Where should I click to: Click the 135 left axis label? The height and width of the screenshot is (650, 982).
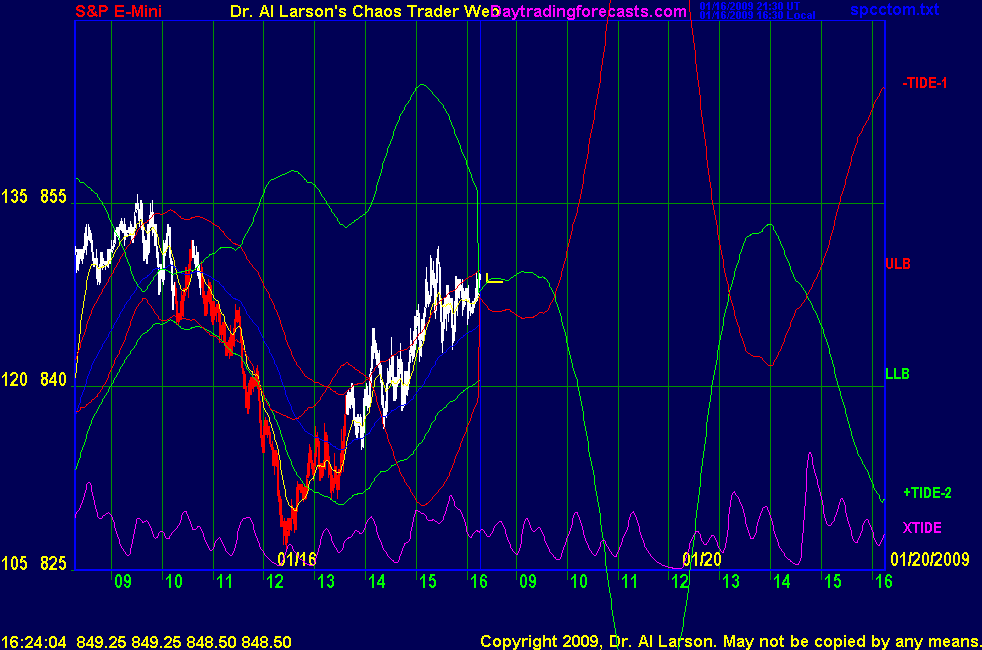pos(14,197)
